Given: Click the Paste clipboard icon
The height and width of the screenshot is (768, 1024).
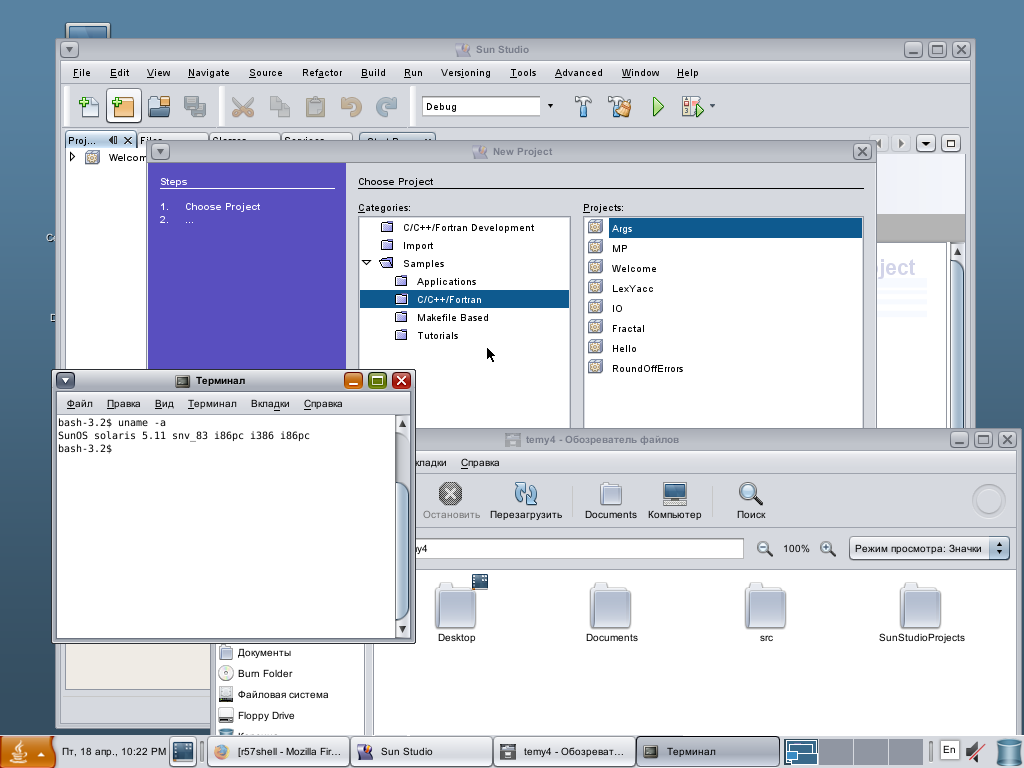Looking at the screenshot, I should tap(315, 106).
